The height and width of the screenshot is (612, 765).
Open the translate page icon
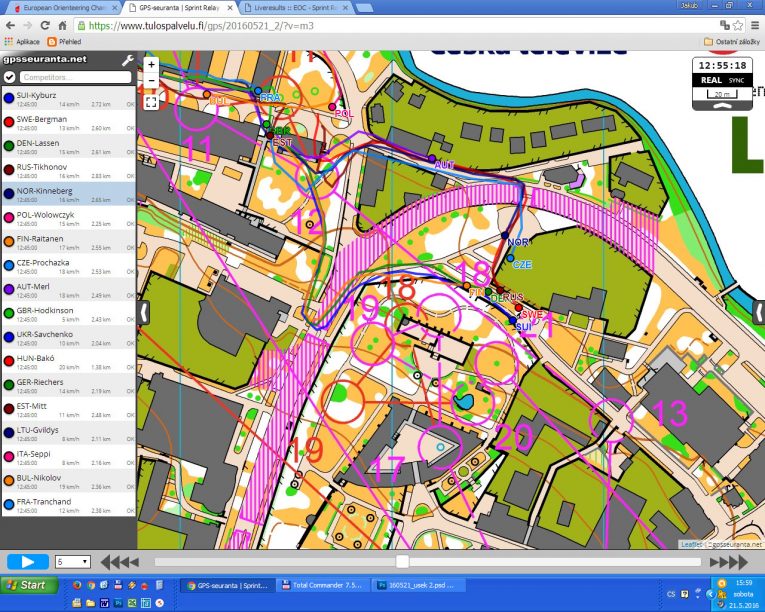coord(725,25)
